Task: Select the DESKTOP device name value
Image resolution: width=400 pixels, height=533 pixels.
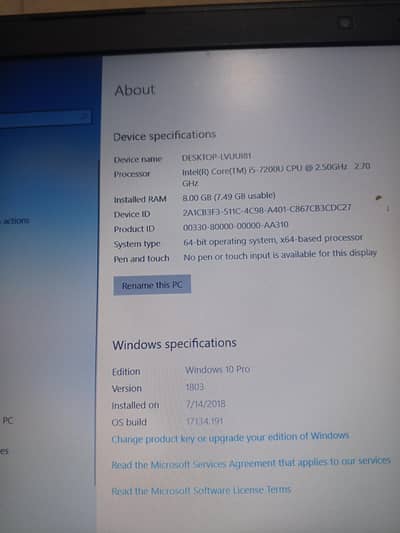Action: click(x=216, y=157)
